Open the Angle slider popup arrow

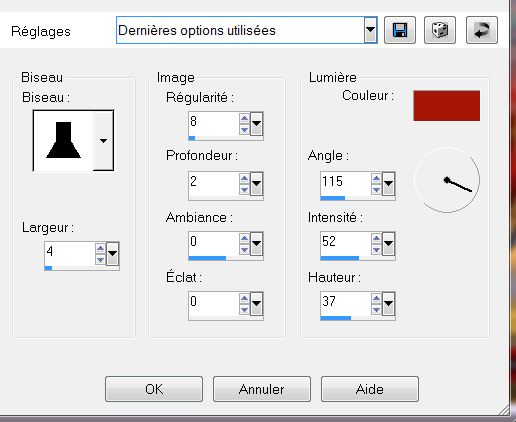pos(388,184)
